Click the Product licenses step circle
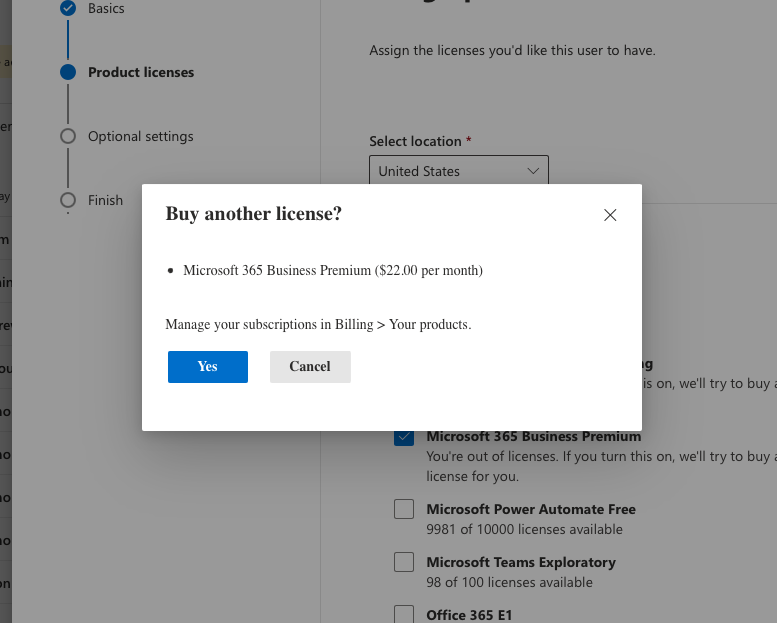This screenshot has width=777, height=623. click(x=68, y=72)
